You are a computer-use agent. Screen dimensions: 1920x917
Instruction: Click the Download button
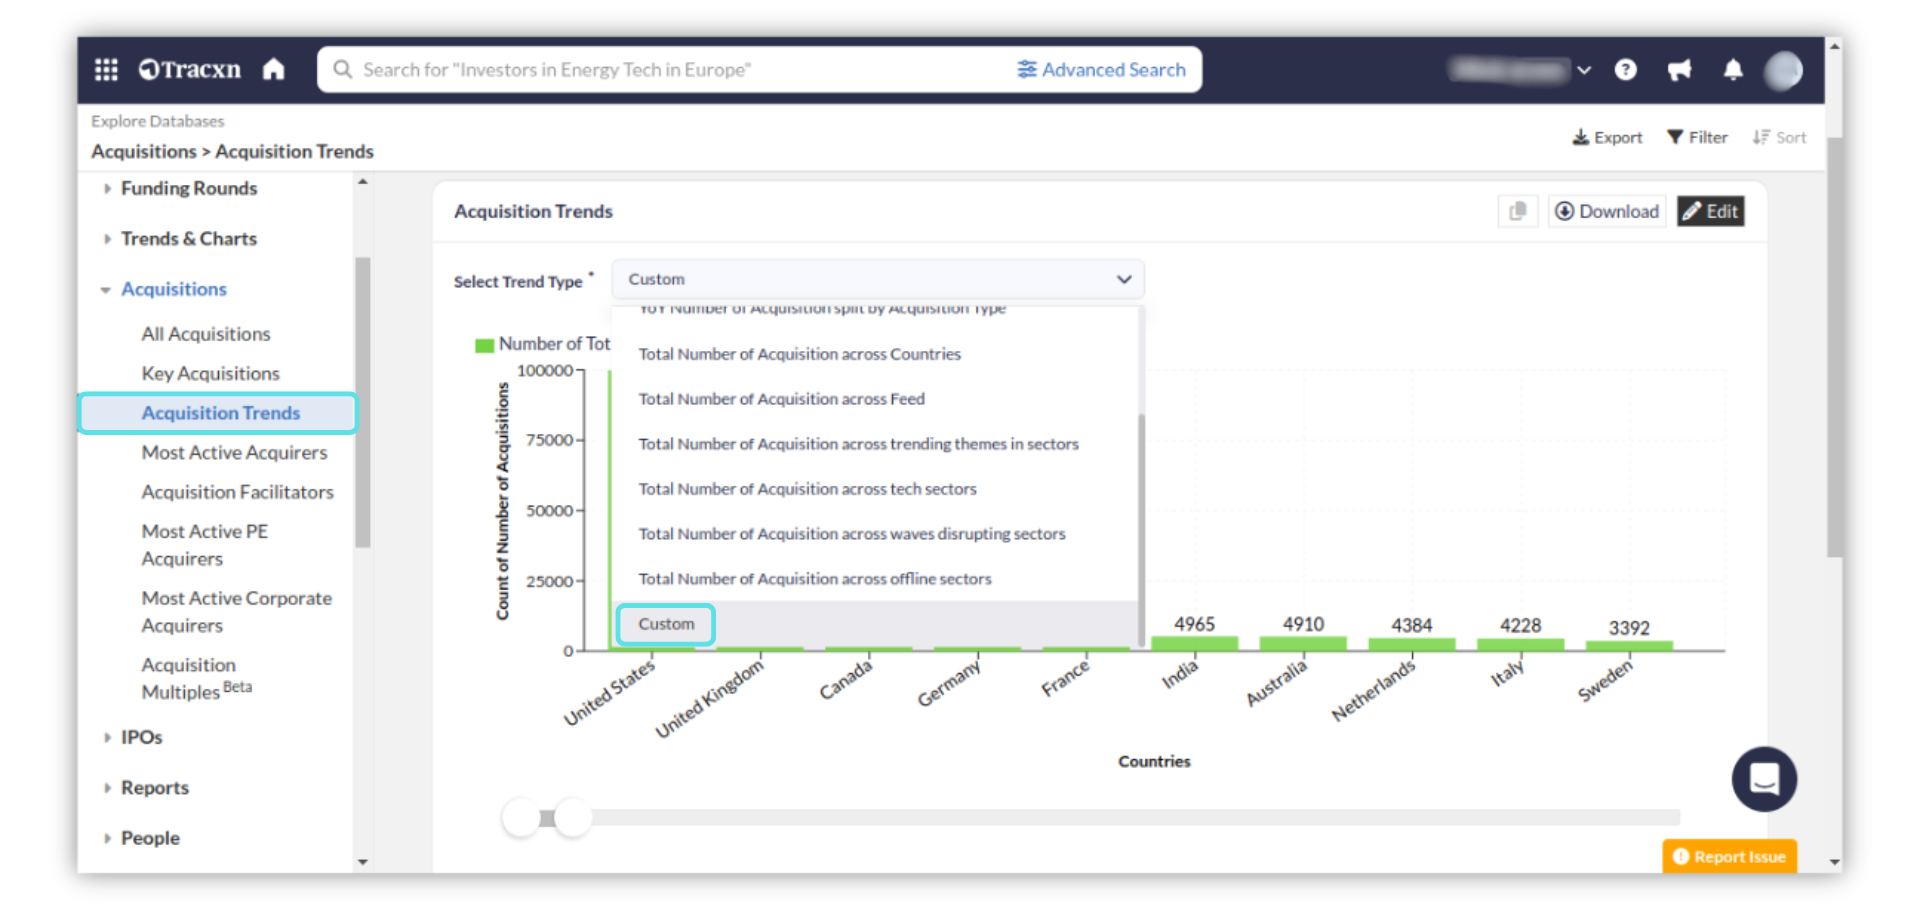coord(1607,211)
